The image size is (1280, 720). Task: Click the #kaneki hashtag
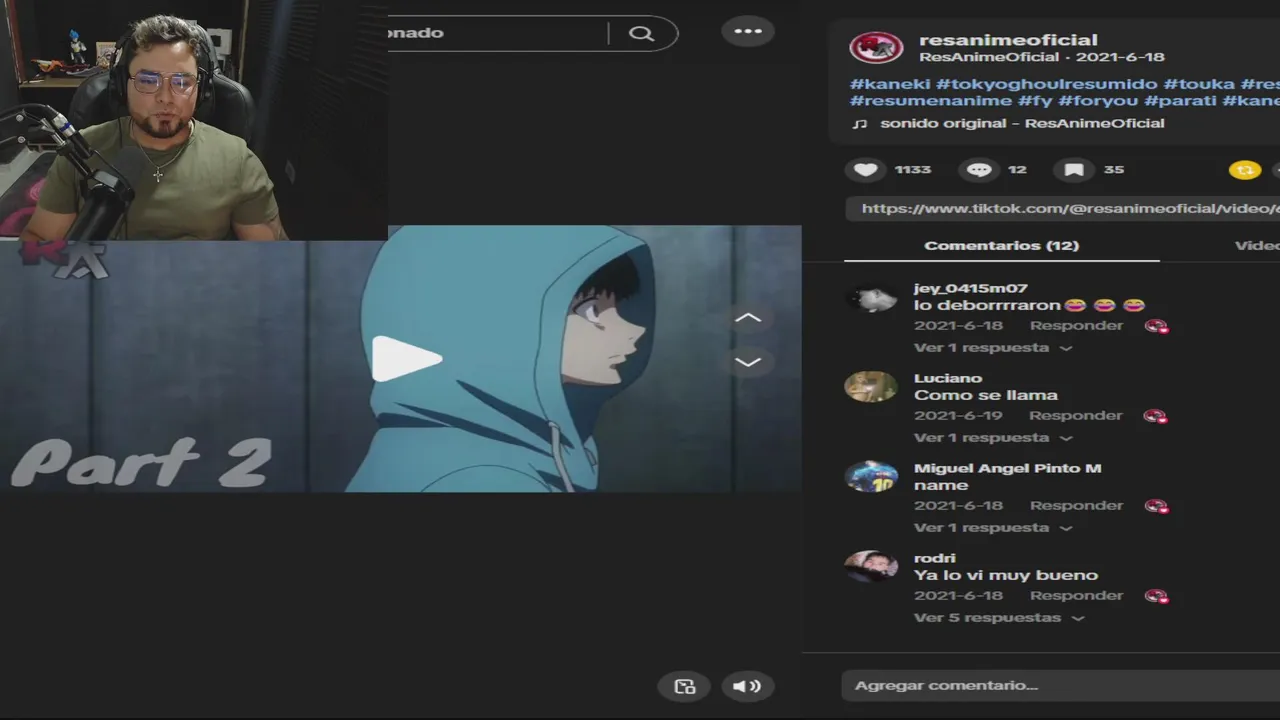[890, 84]
